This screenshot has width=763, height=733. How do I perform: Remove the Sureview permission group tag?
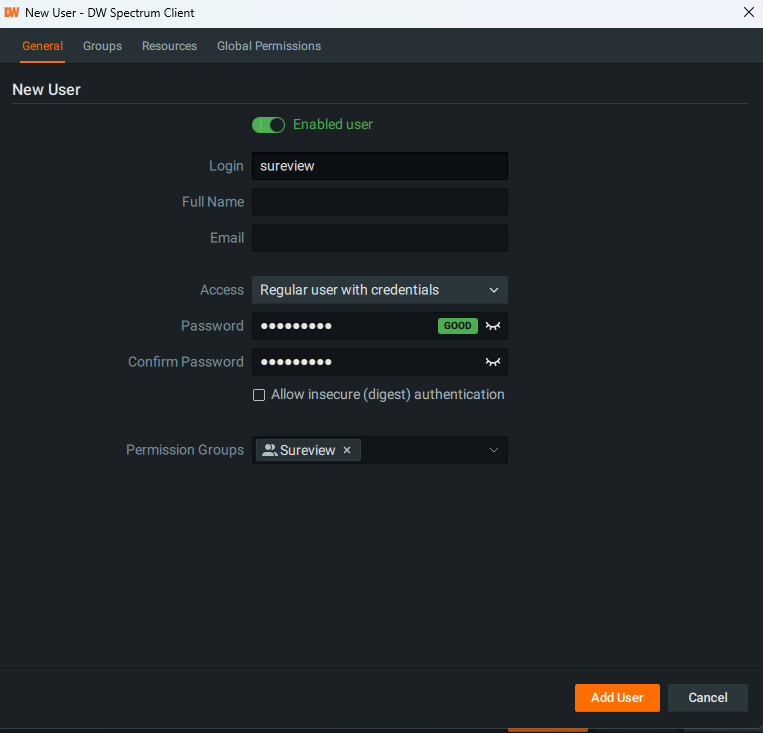point(347,450)
